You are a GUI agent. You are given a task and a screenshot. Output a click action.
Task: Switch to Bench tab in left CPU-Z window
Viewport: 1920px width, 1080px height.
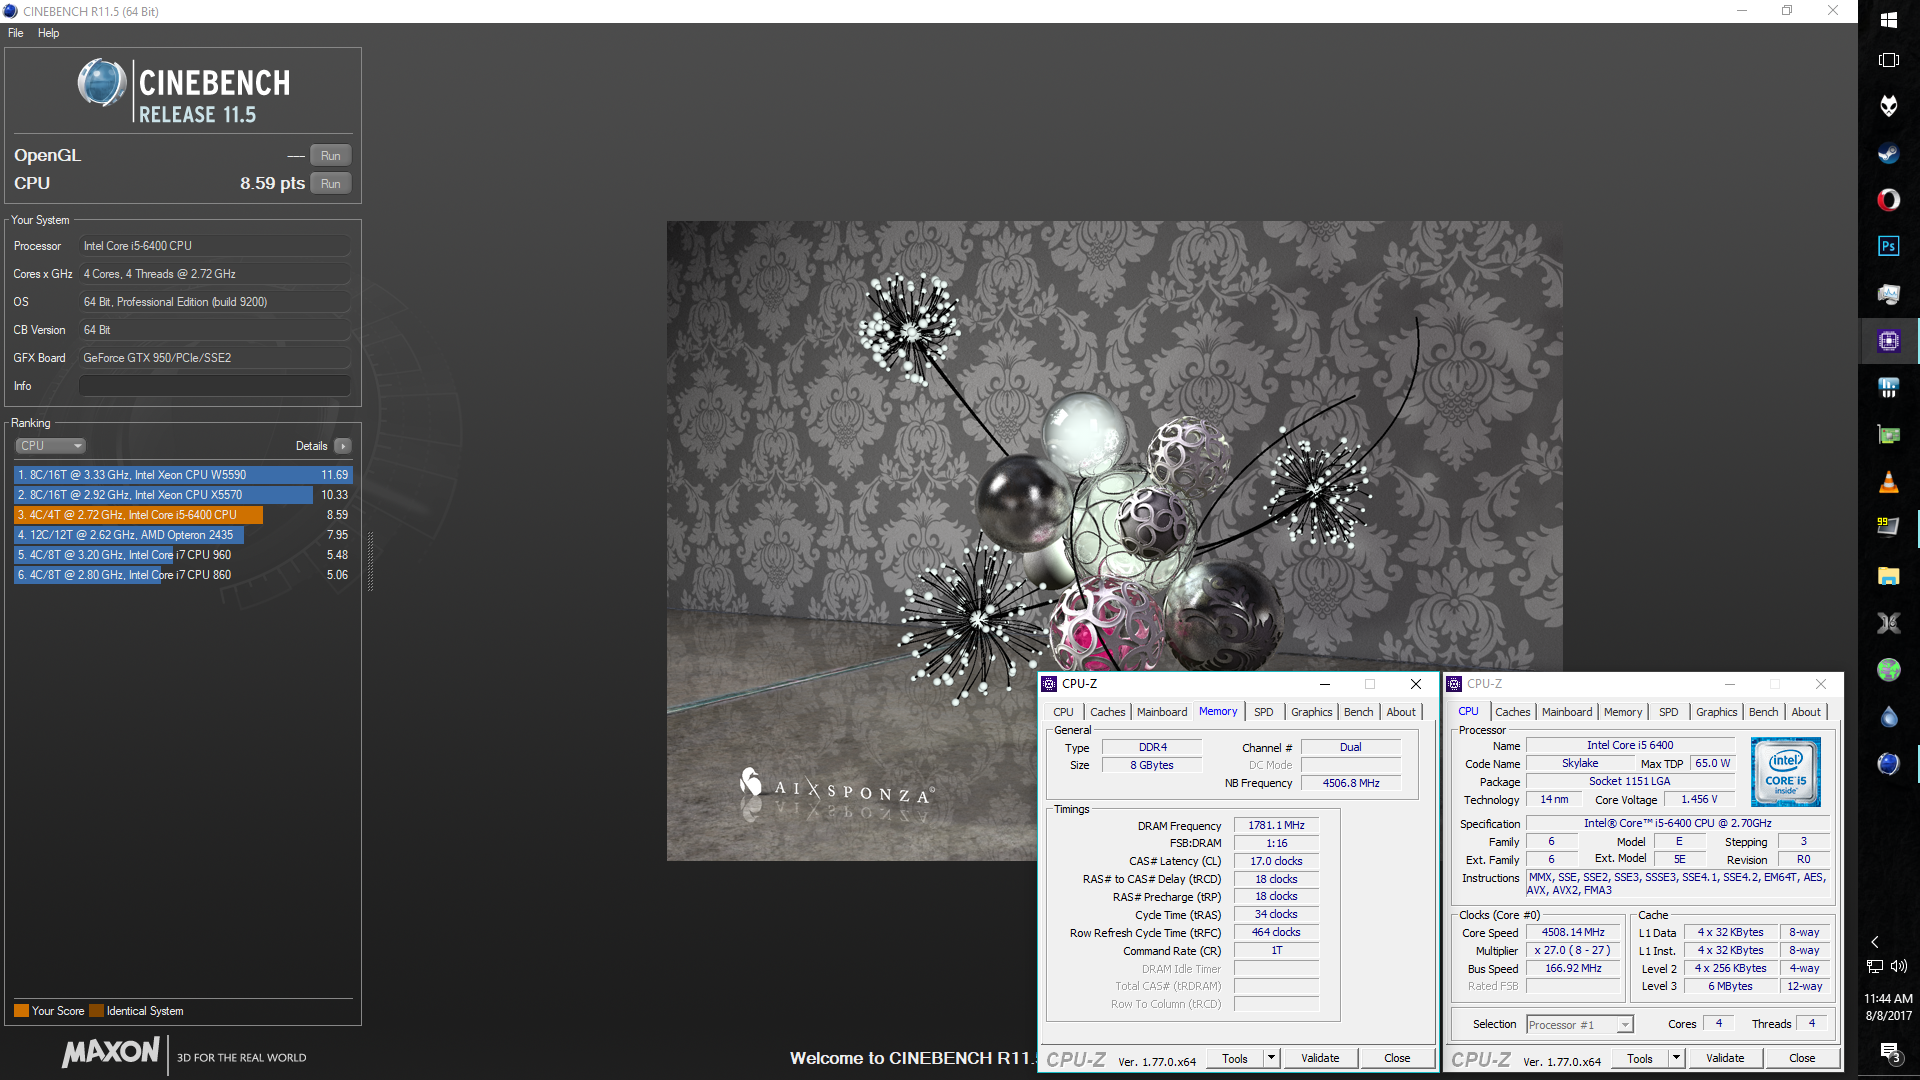pyautogui.click(x=1358, y=712)
